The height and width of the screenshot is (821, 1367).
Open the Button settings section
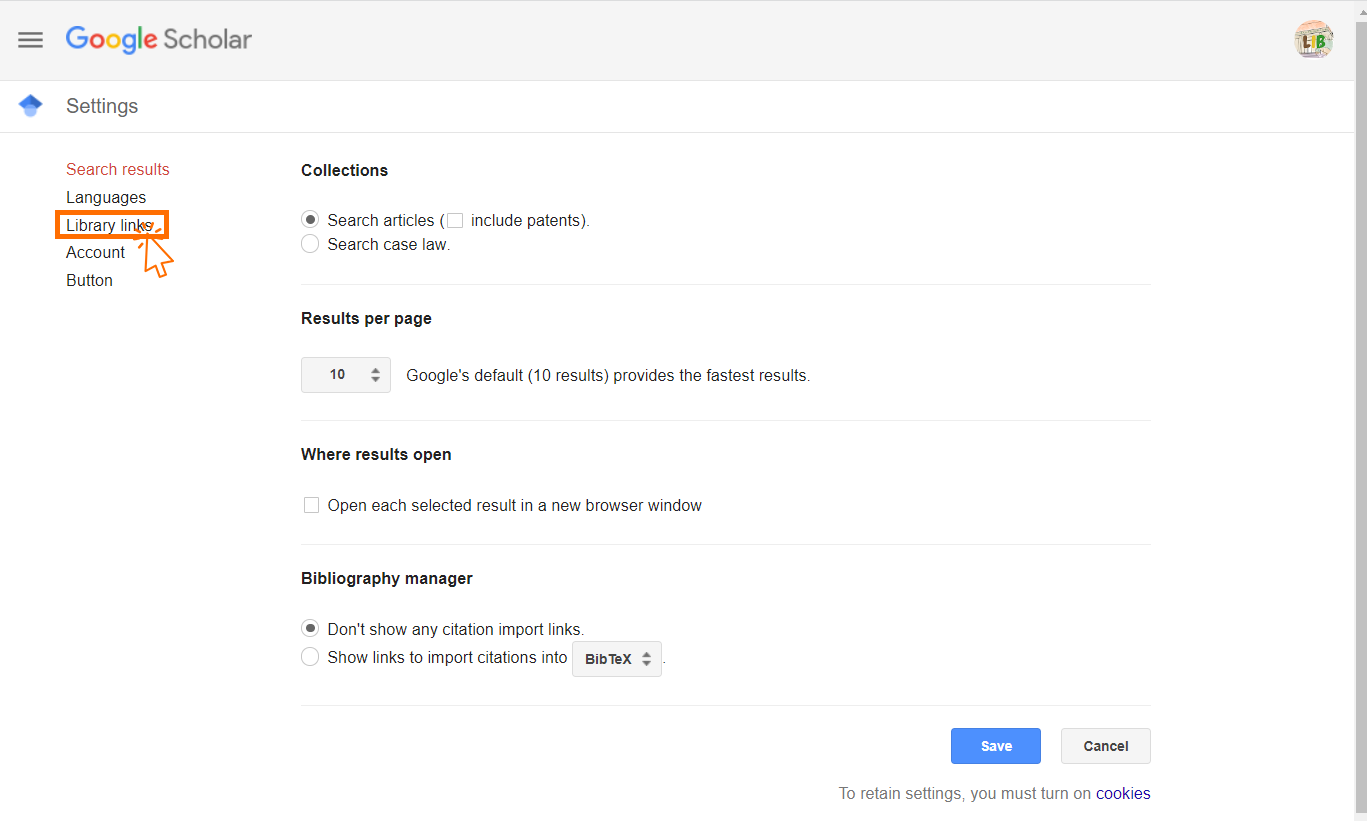tap(89, 280)
